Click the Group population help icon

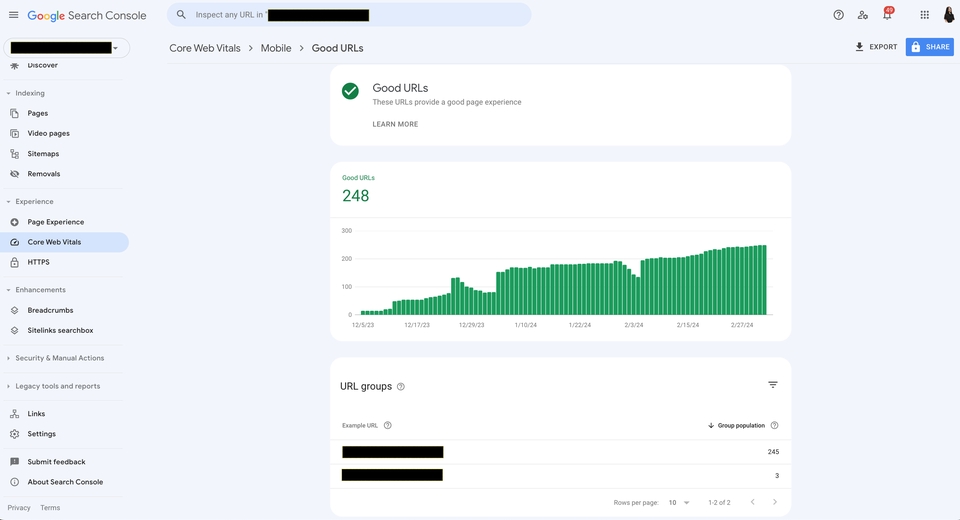point(774,425)
